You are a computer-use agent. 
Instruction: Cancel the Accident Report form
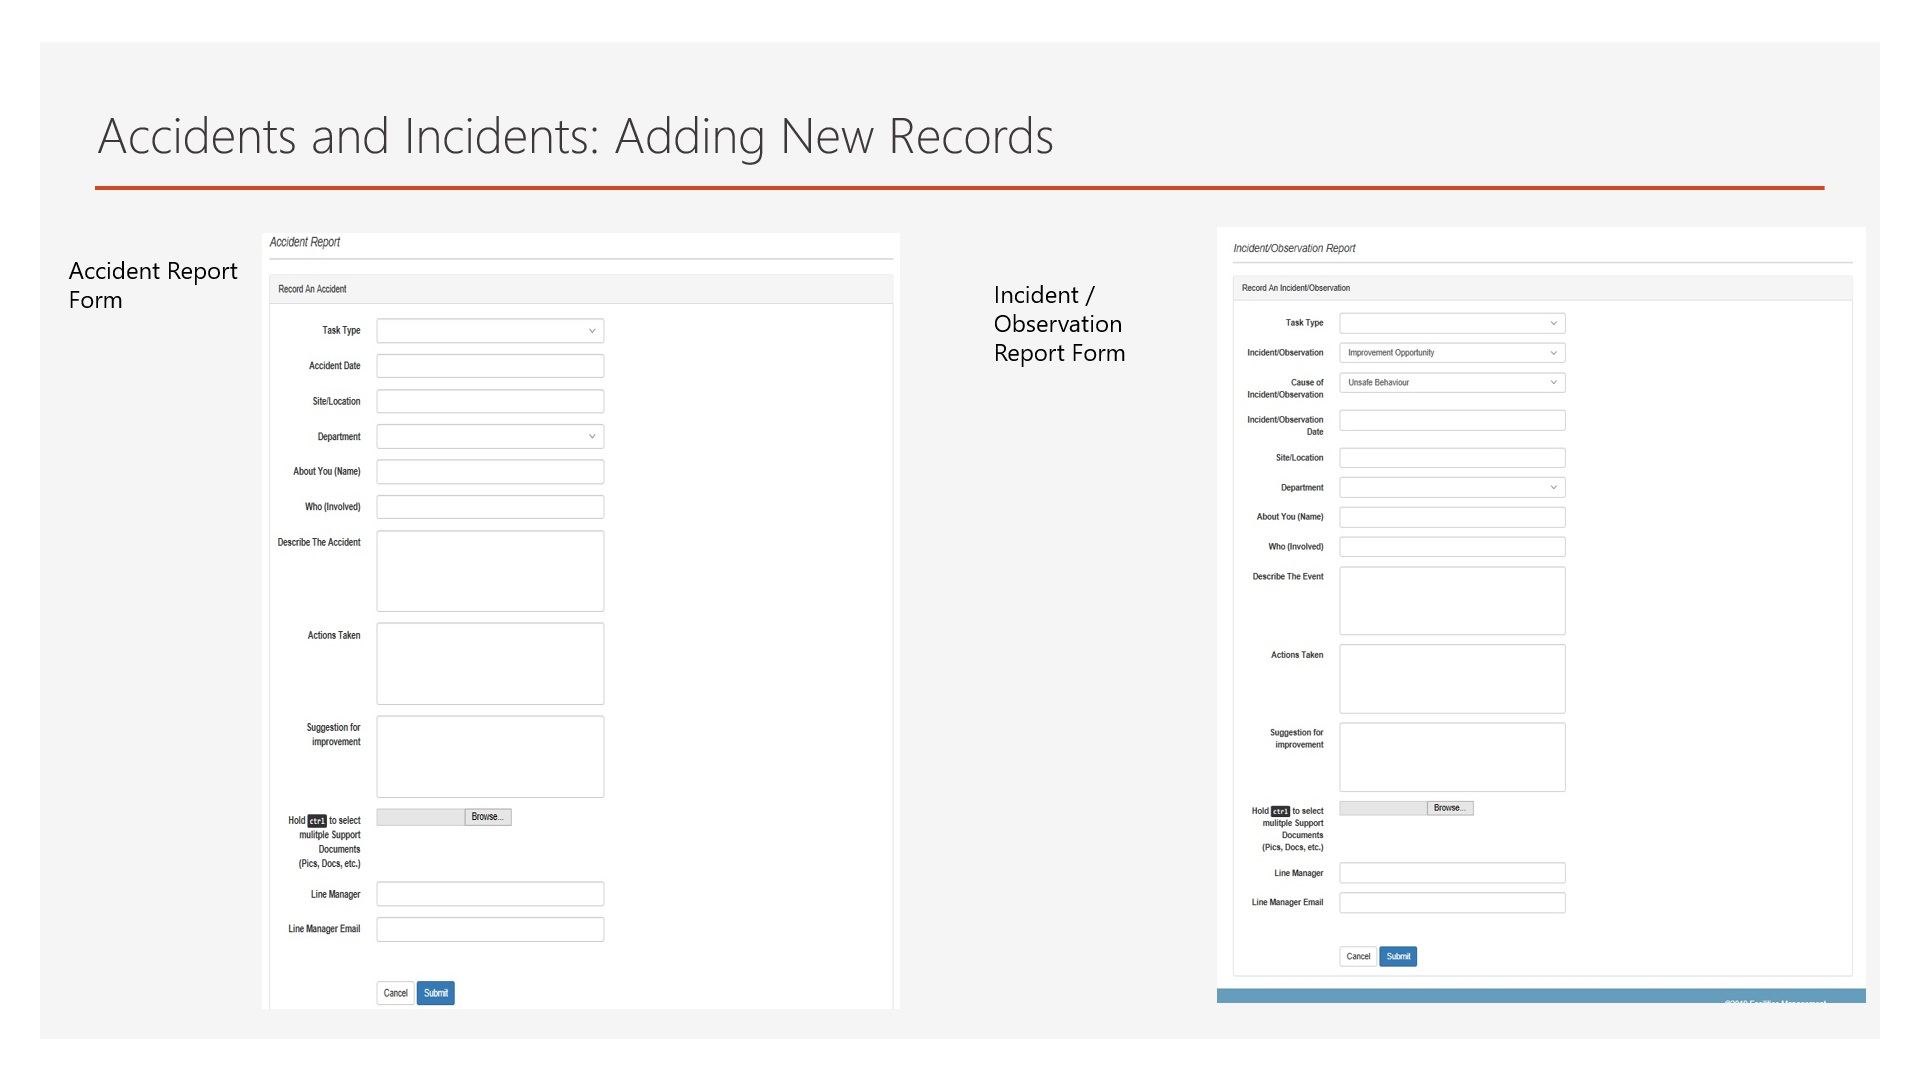click(x=395, y=993)
